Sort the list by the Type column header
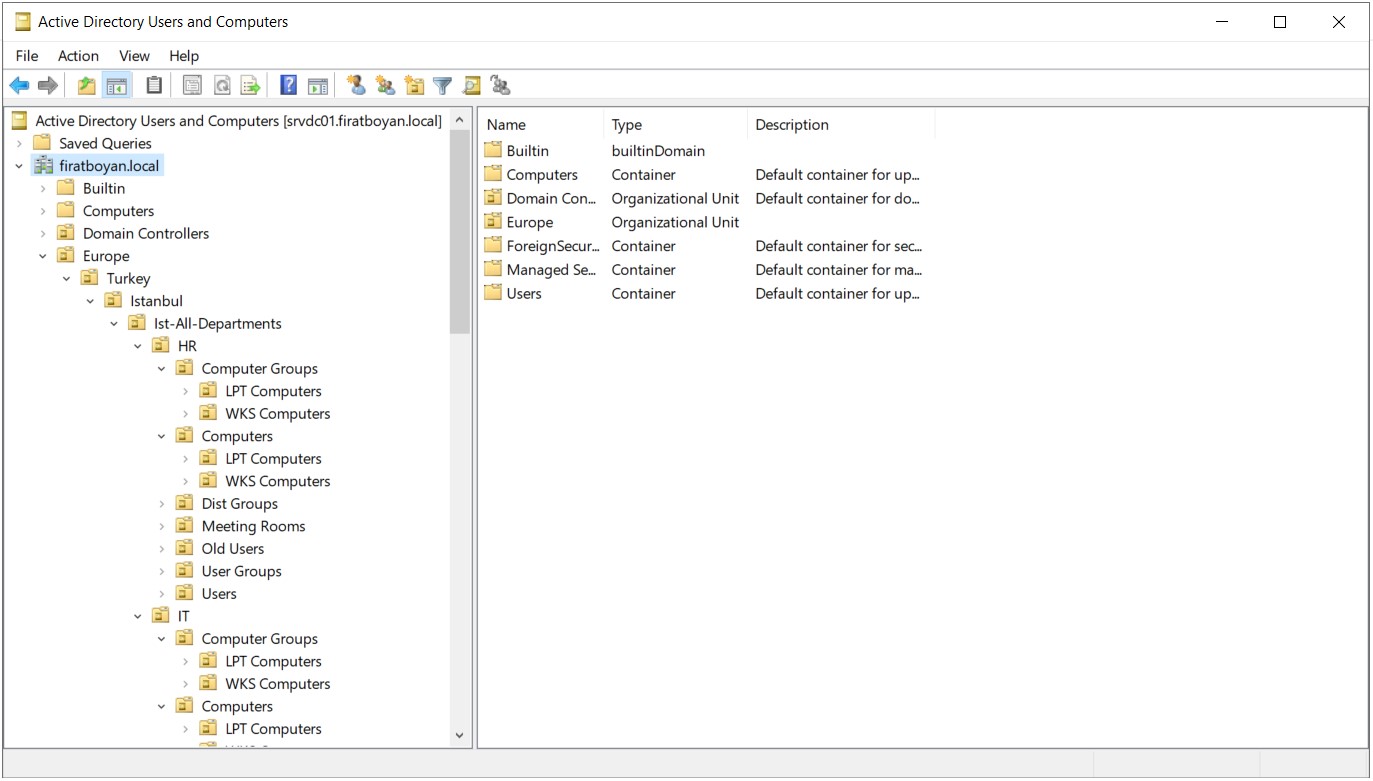The image size is (1373, 781). (x=675, y=125)
